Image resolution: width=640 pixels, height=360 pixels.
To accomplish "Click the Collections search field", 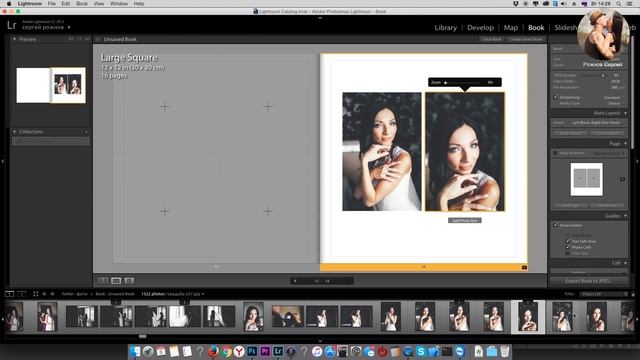I will click(x=51, y=141).
